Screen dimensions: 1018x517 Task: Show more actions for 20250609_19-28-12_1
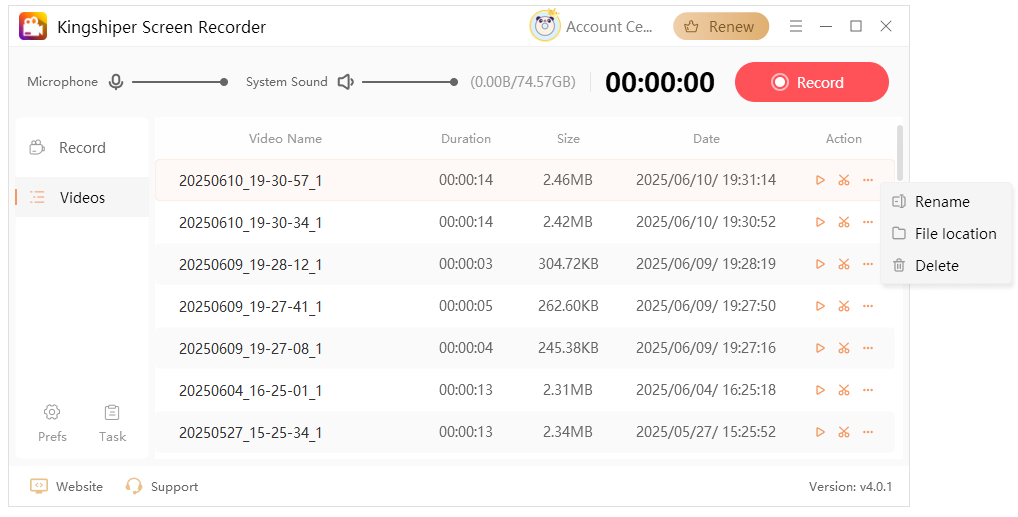click(x=867, y=264)
